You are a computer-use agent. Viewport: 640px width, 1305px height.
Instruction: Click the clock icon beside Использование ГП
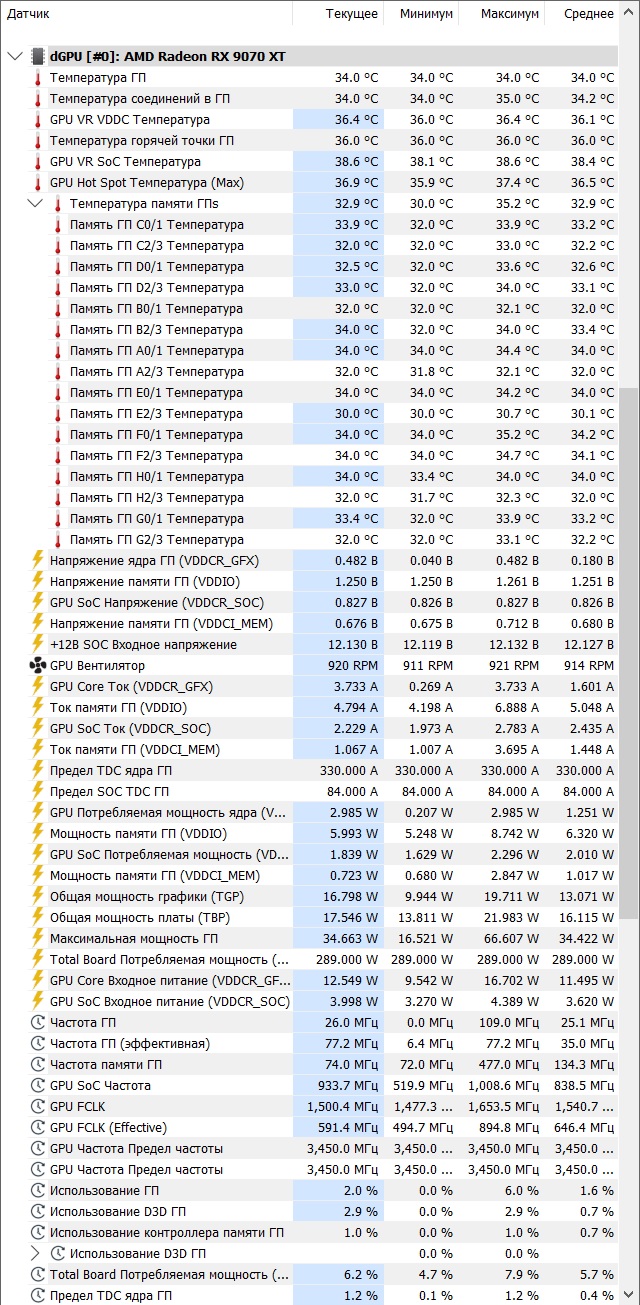click(x=38, y=1191)
